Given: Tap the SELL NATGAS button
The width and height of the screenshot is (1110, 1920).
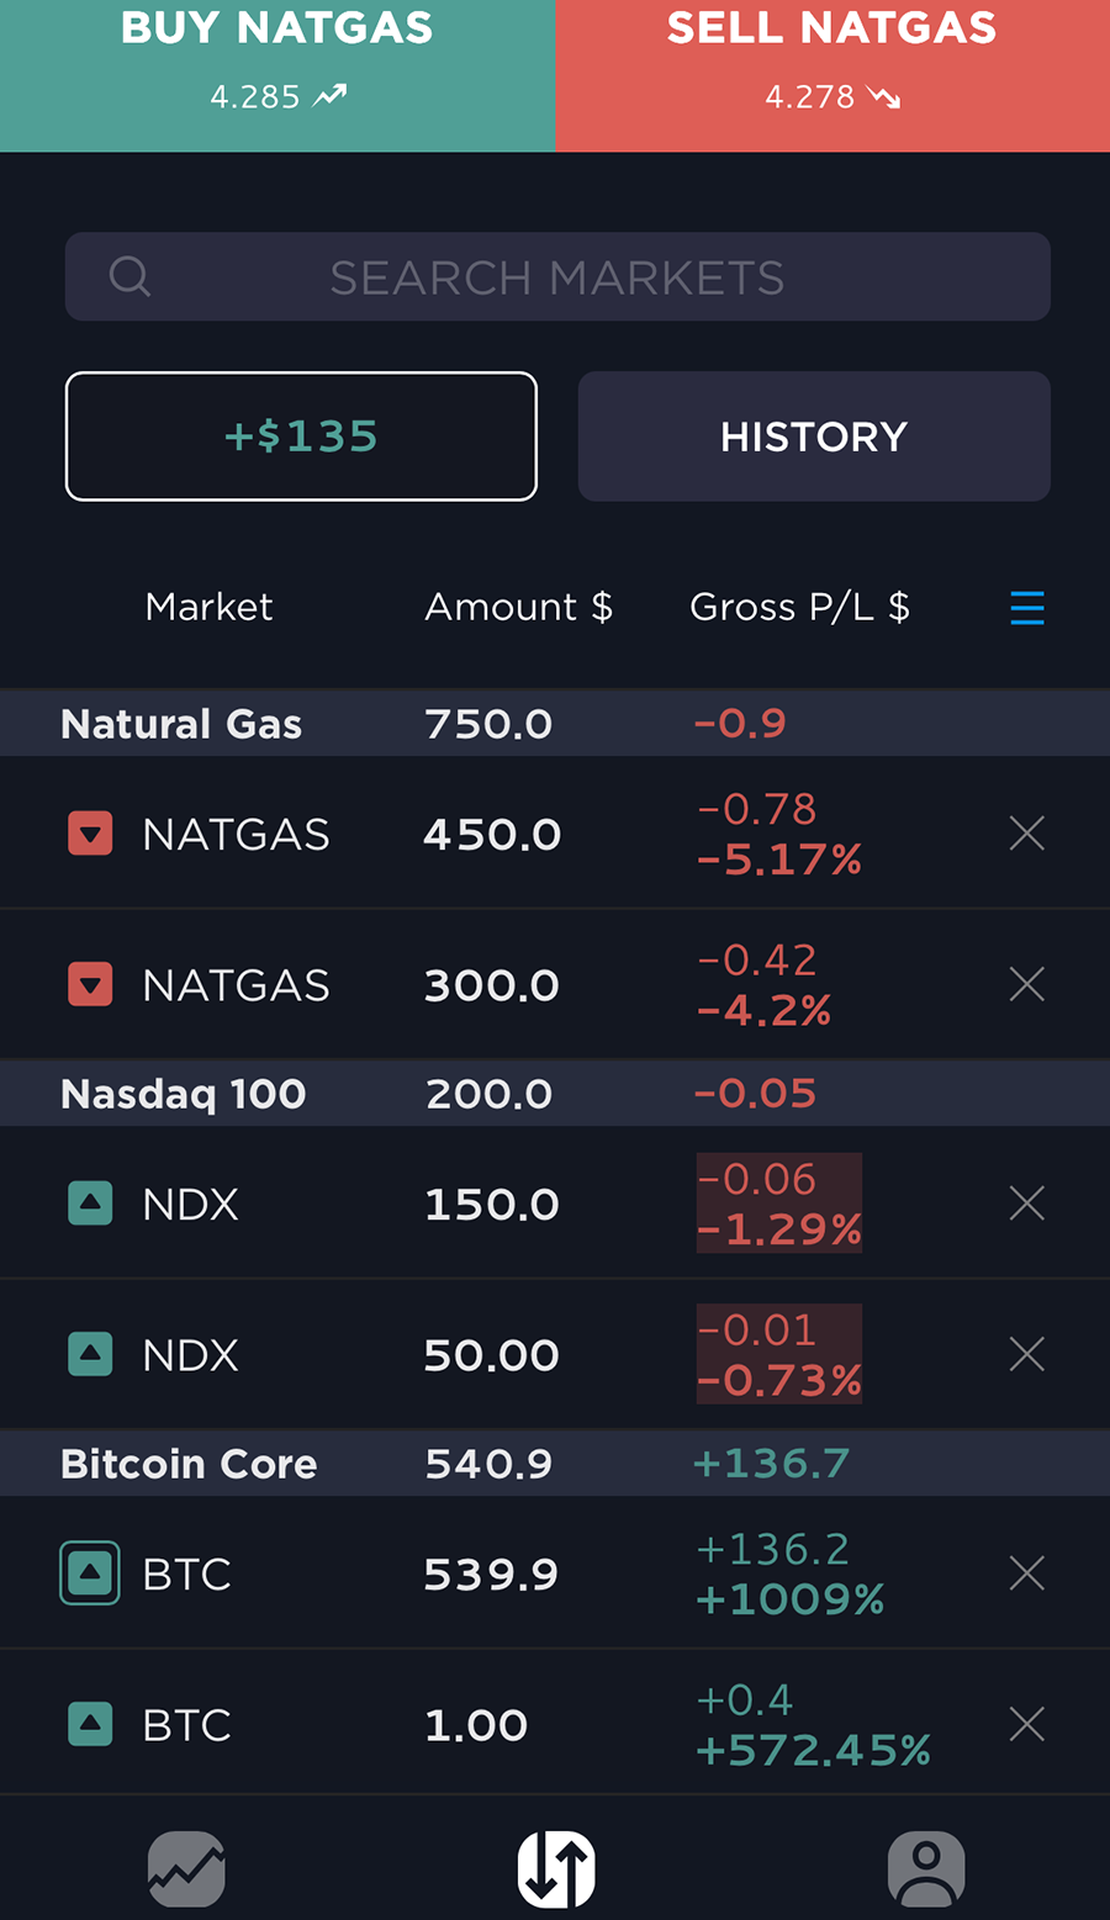Looking at the screenshot, I should pos(833,76).
